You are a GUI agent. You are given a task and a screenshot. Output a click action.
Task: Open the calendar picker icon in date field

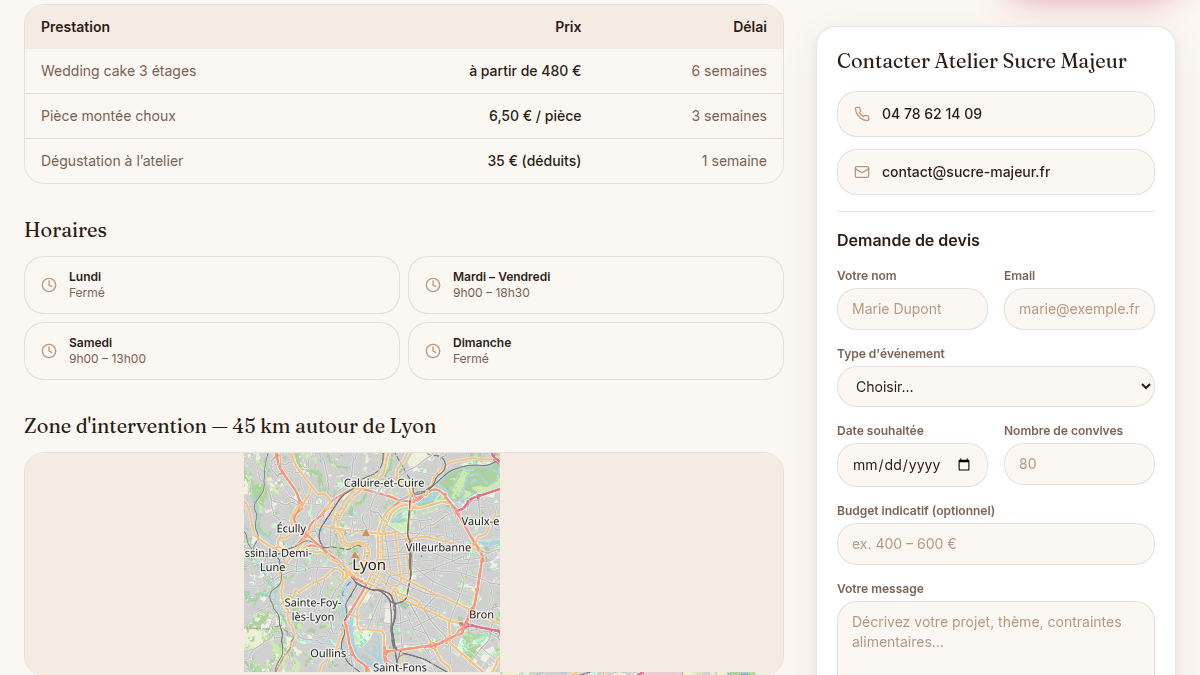[964, 465]
